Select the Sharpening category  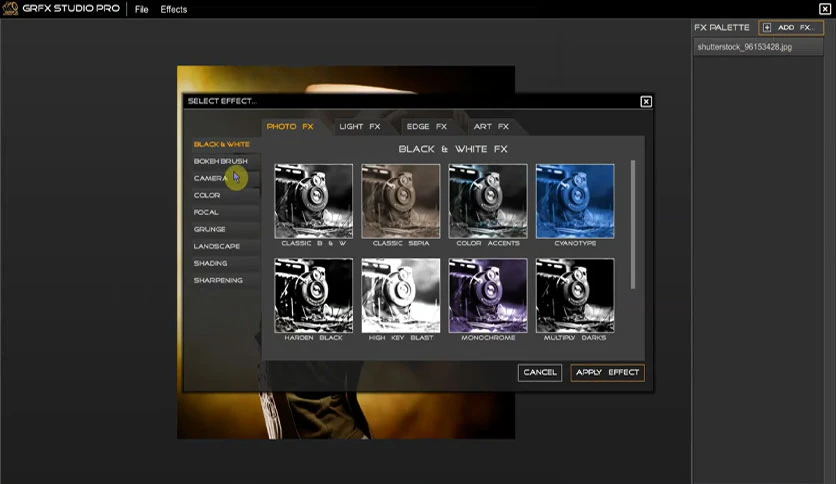(x=218, y=280)
